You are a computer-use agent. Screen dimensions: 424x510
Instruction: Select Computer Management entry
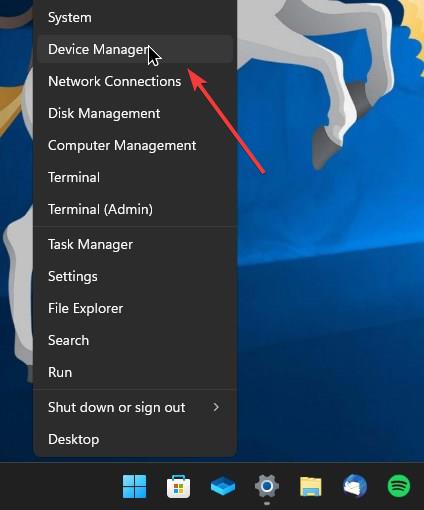pyautogui.click(x=135, y=145)
